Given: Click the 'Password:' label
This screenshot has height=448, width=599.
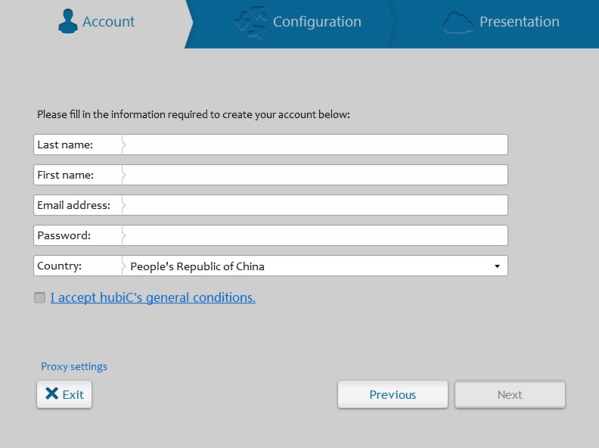Looking at the screenshot, I should tap(64, 235).
